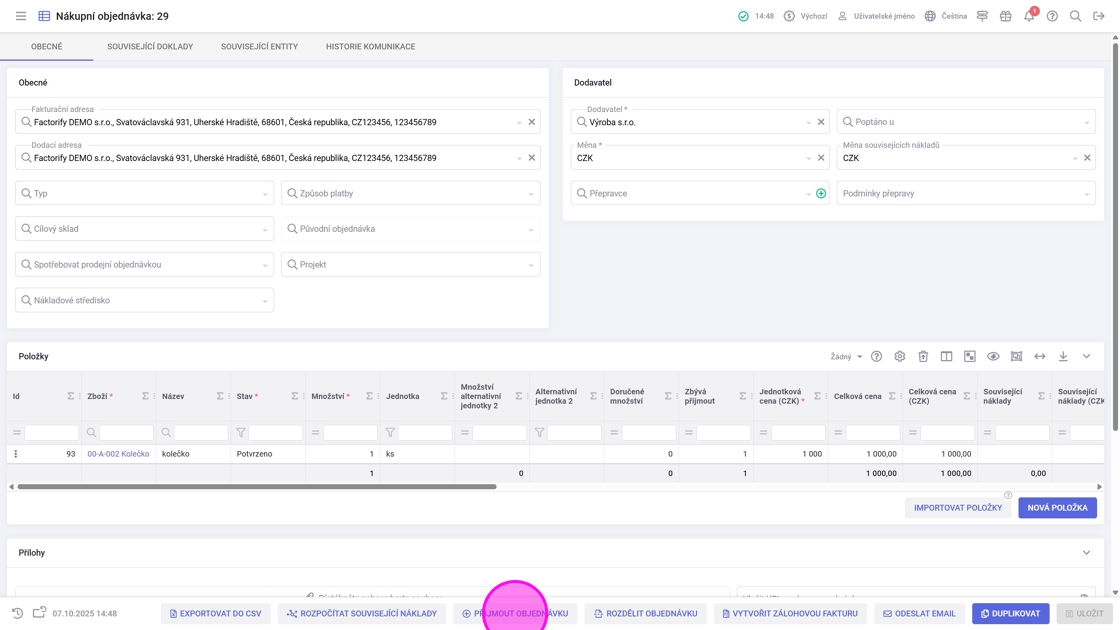This screenshot has height=630, width=1120.
Task: Click the logout arrow icon
Action: coord(1099,16)
